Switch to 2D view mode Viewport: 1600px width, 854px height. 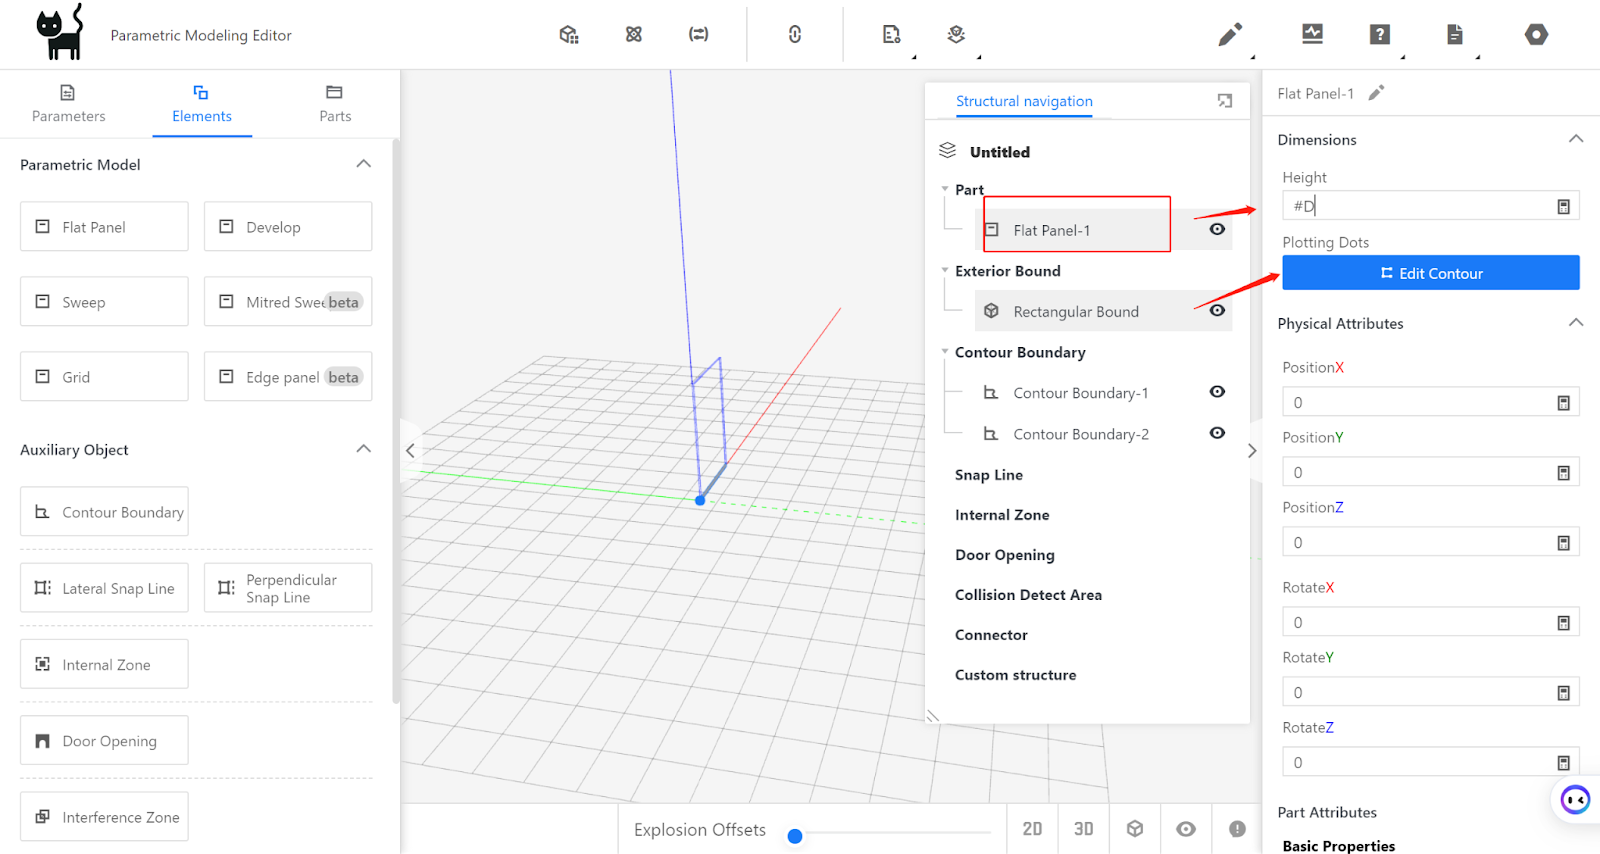coord(1032,829)
